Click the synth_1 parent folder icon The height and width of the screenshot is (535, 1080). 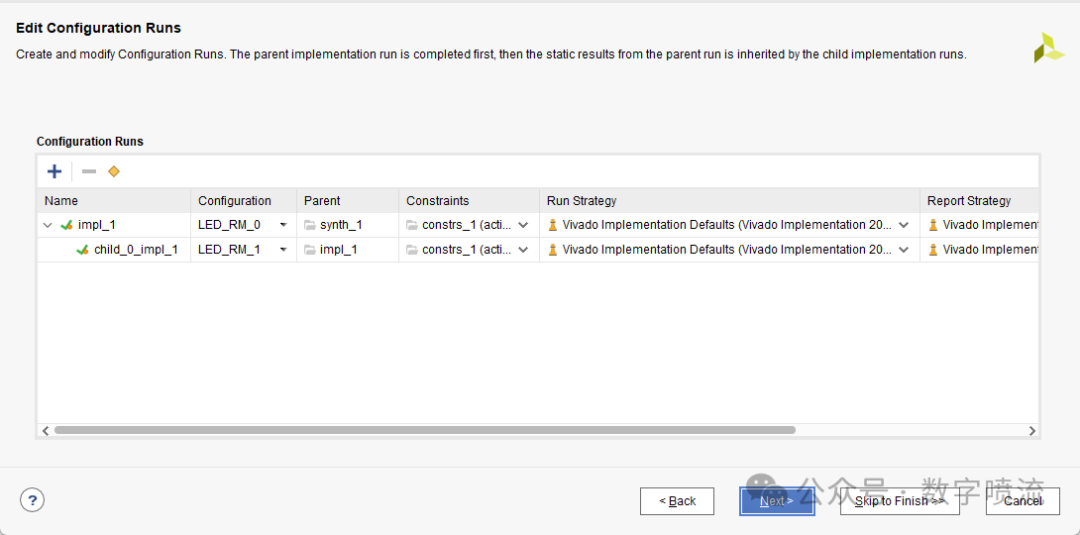310,225
